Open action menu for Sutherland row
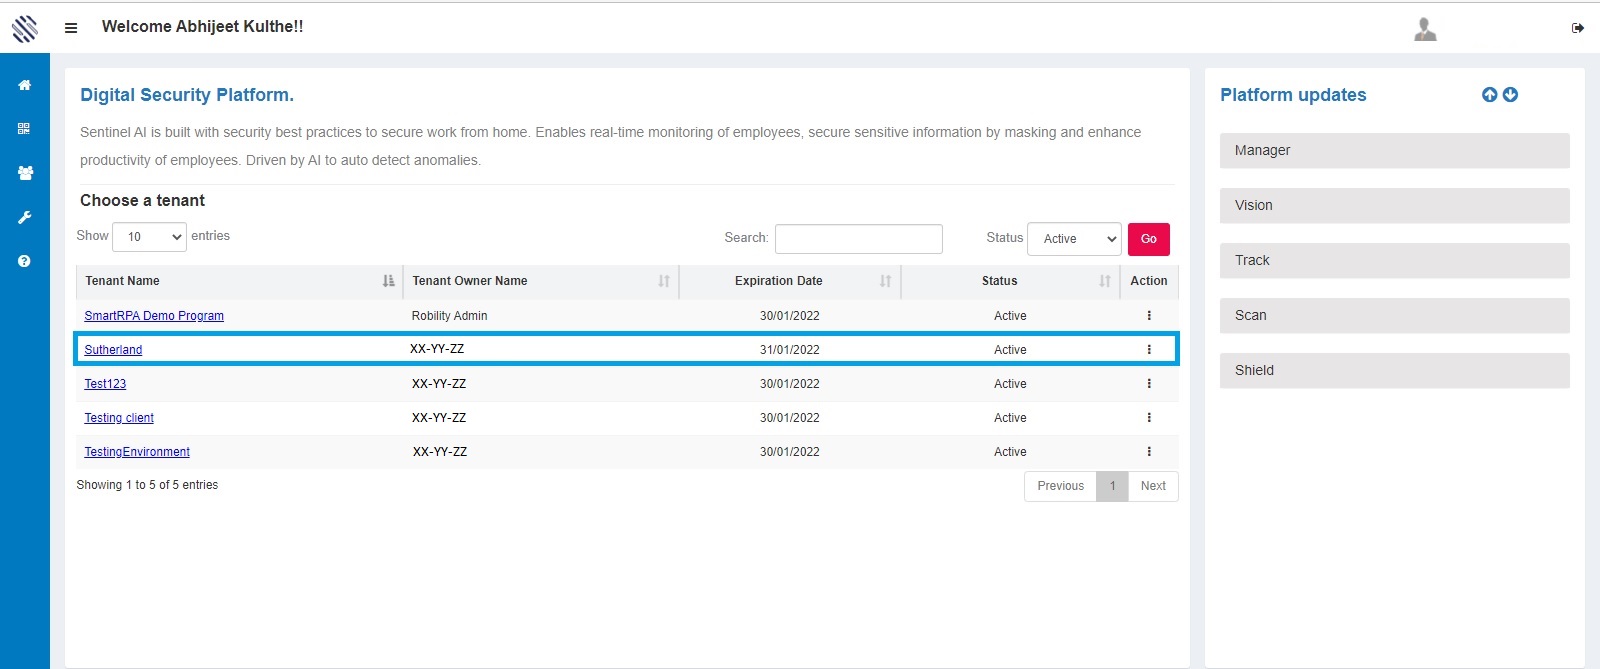 1149,350
